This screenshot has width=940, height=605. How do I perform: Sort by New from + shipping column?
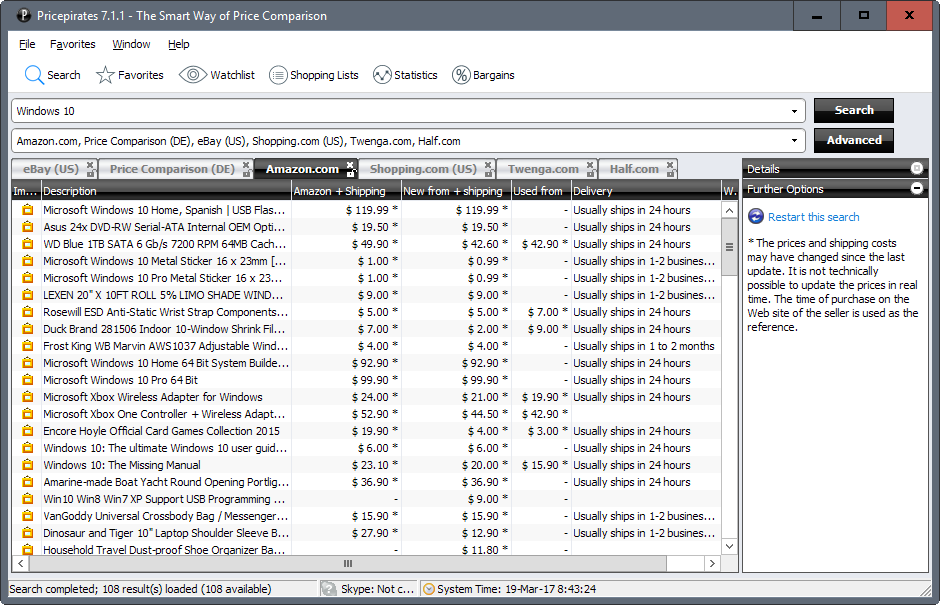[456, 191]
